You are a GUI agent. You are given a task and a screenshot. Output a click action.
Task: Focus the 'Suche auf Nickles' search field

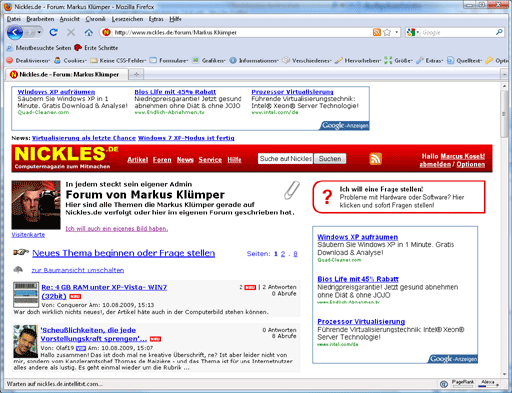point(285,159)
